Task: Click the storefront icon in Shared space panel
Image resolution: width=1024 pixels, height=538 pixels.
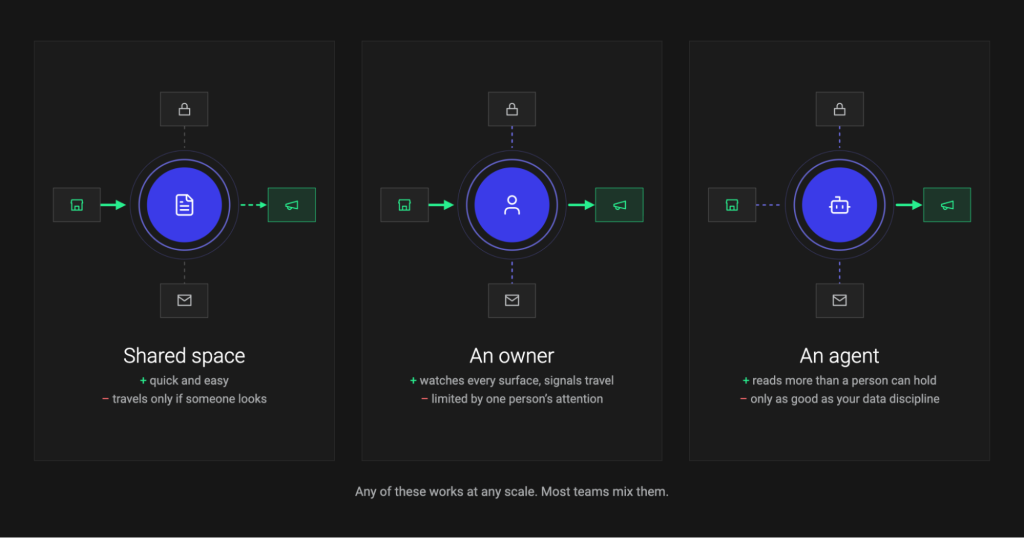Action: (76, 205)
